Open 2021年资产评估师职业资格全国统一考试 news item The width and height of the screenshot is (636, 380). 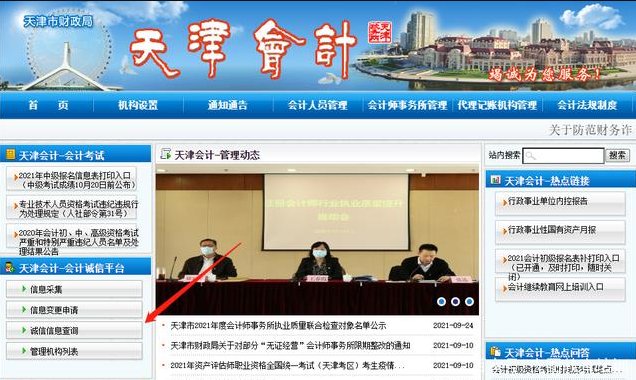click(x=287, y=365)
